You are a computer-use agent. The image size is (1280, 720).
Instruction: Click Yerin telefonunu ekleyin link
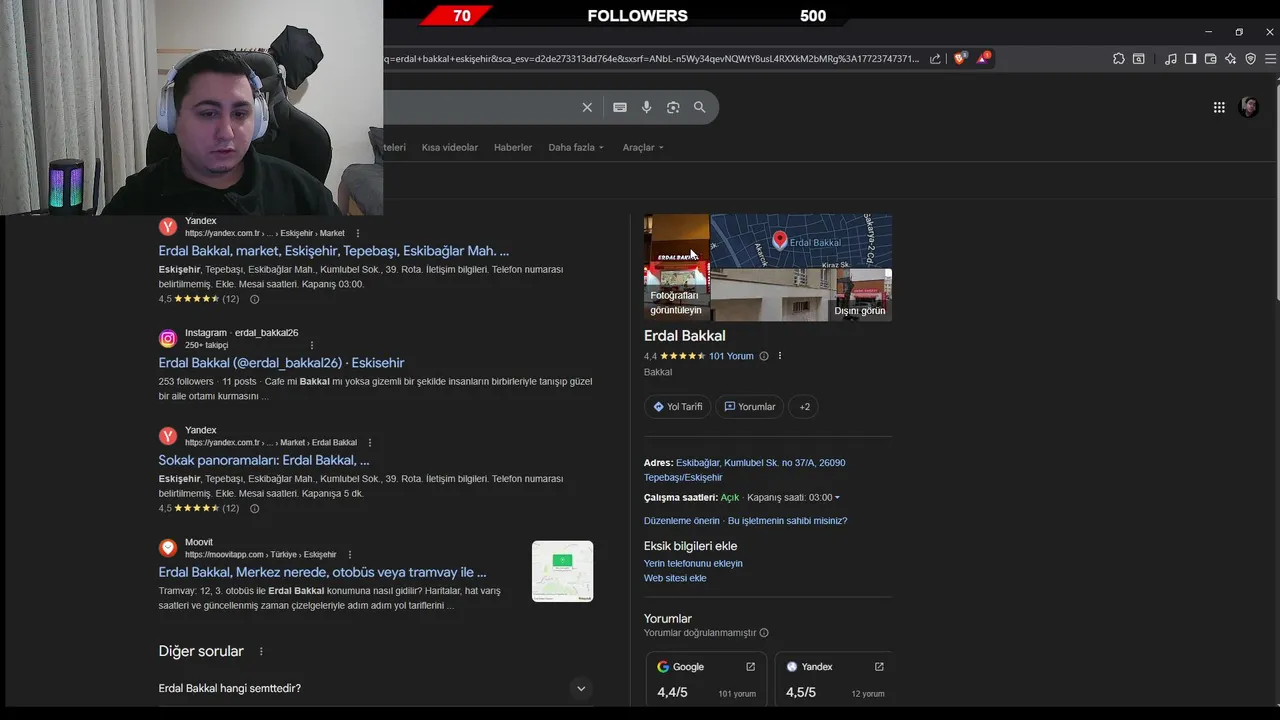[x=693, y=564]
